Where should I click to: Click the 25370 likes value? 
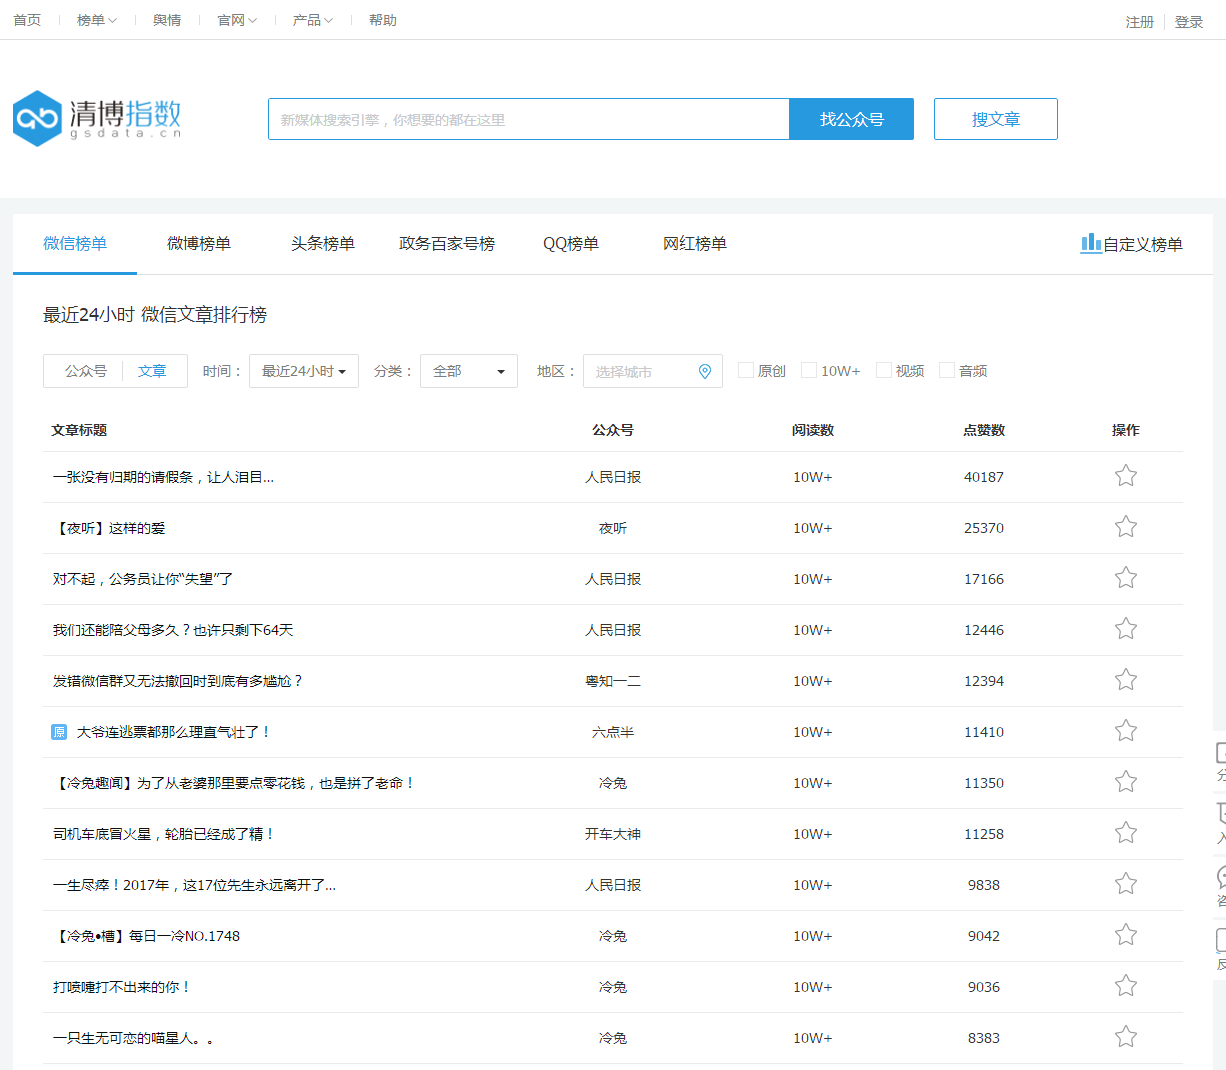[x=984, y=528]
